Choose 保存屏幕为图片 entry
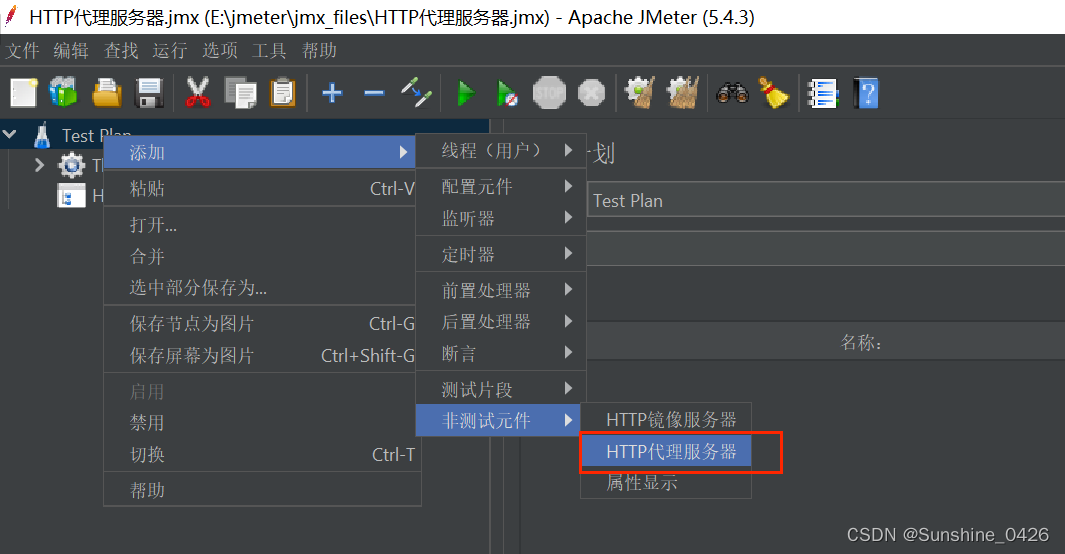 (x=259, y=355)
